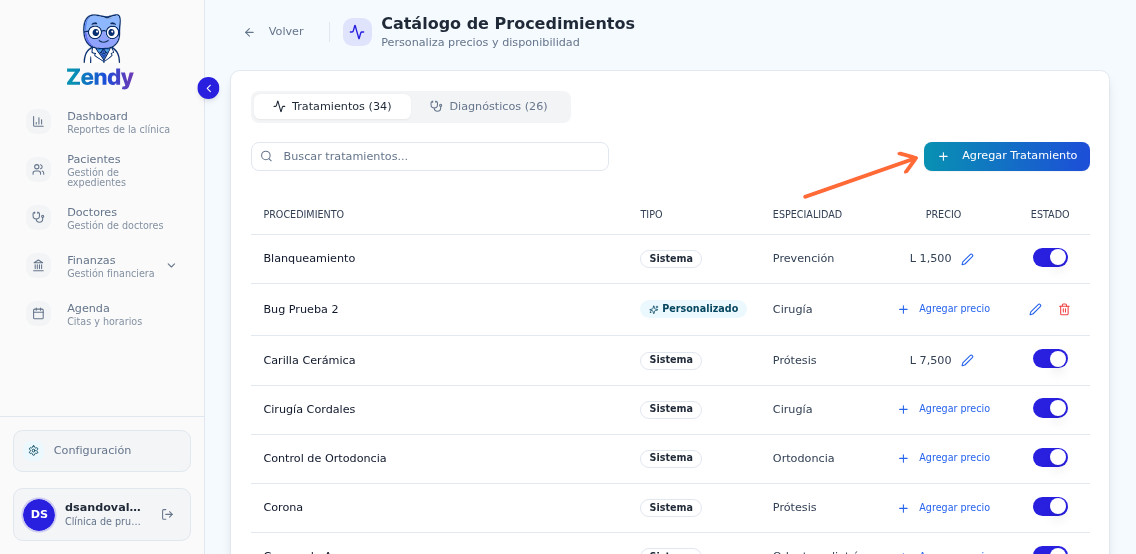Image resolution: width=1136 pixels, height=554 pixels.
Task: Toggle Control de Ortodoncia status switch
Action: click(x=1051, y=458)
